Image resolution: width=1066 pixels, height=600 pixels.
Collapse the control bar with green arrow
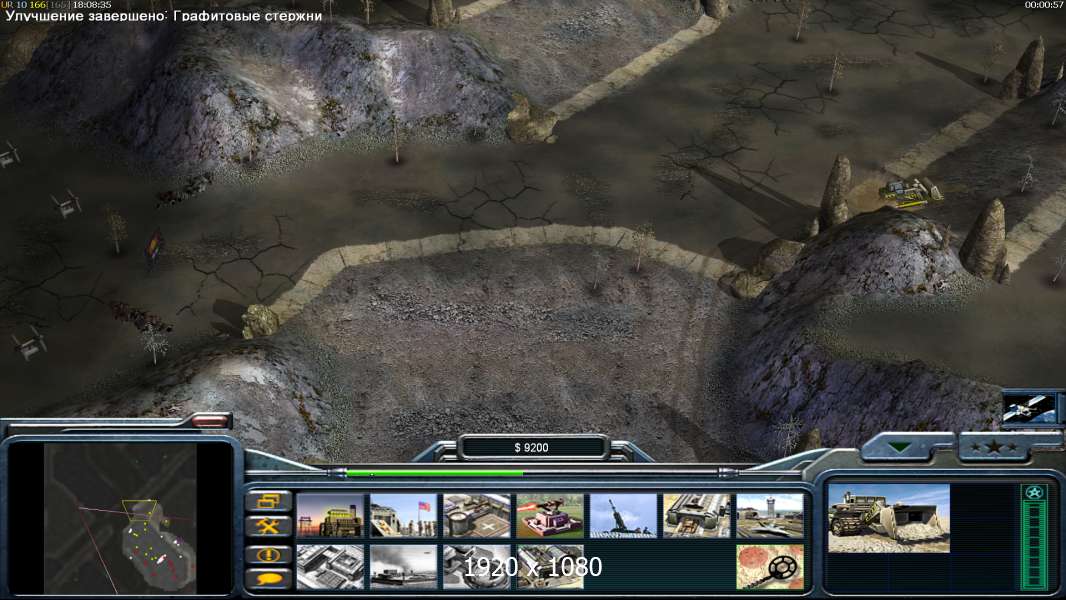(x=901, y=447)
